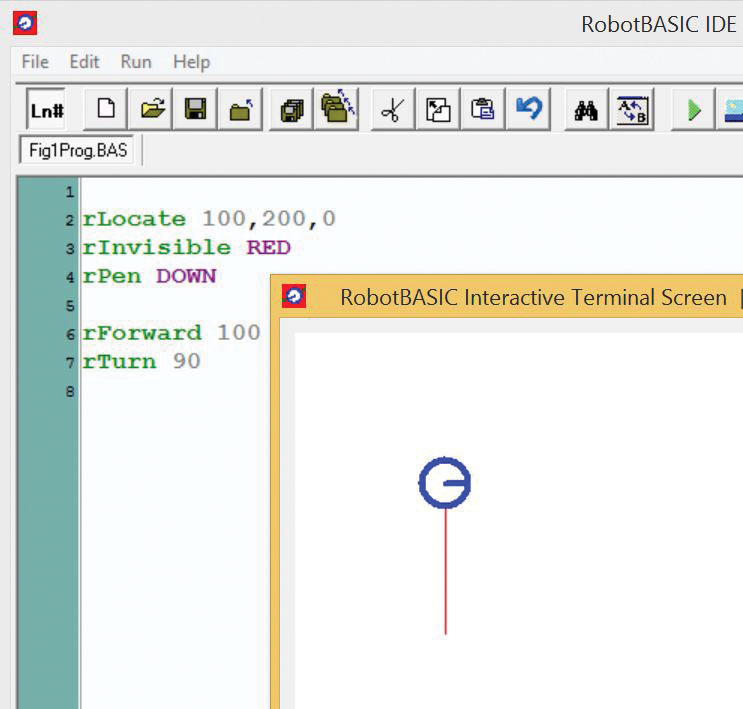Click the close all stacked folders icon
The width and height of the screenshot is (743, 709).
[336, 109]
